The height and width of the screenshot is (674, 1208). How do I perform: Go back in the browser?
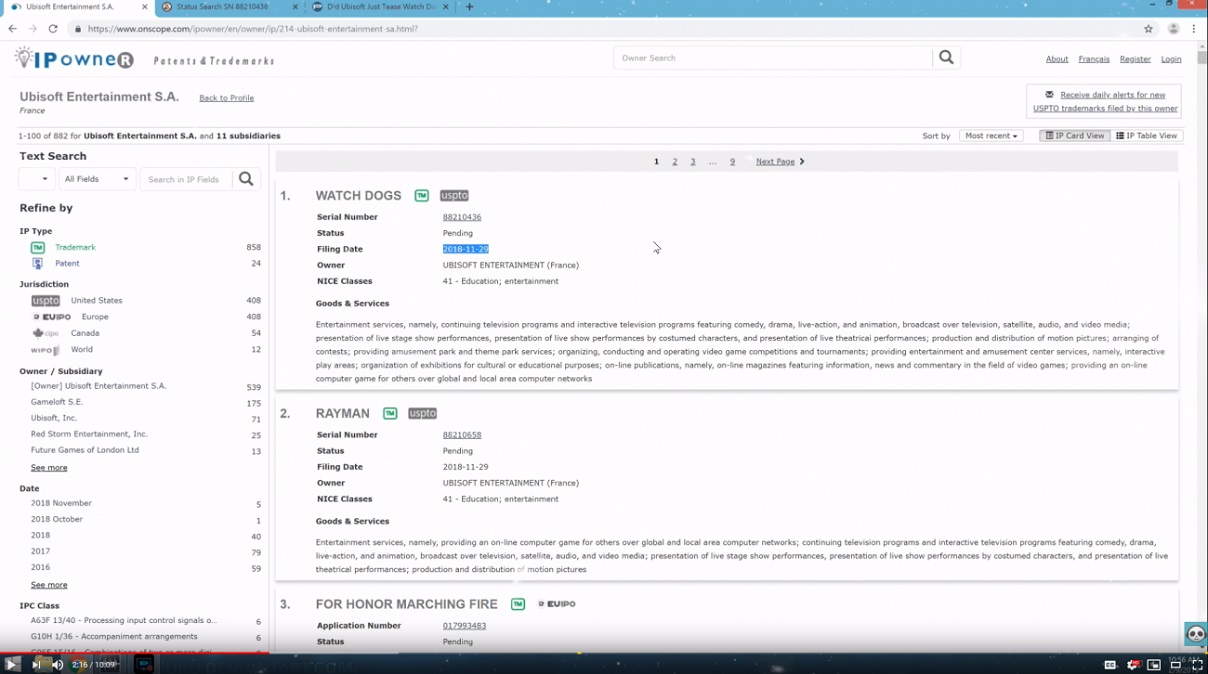coord(12,29)
